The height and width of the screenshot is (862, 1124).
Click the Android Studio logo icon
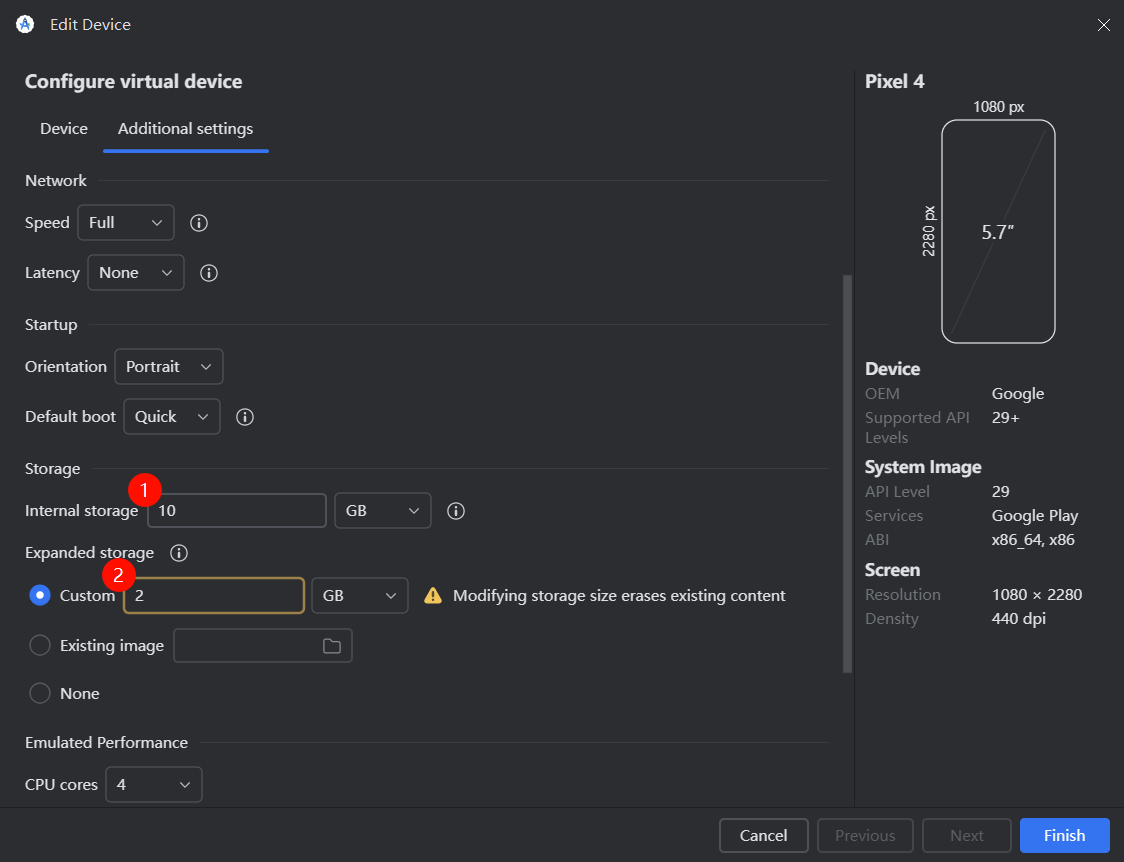pos(25,24)
